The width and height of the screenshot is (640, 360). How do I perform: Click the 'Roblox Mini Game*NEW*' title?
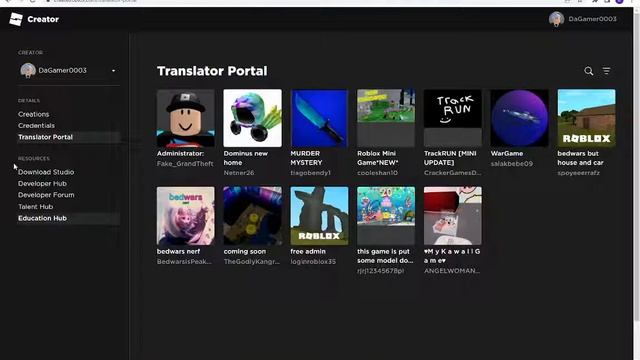[x=378, y=158]
